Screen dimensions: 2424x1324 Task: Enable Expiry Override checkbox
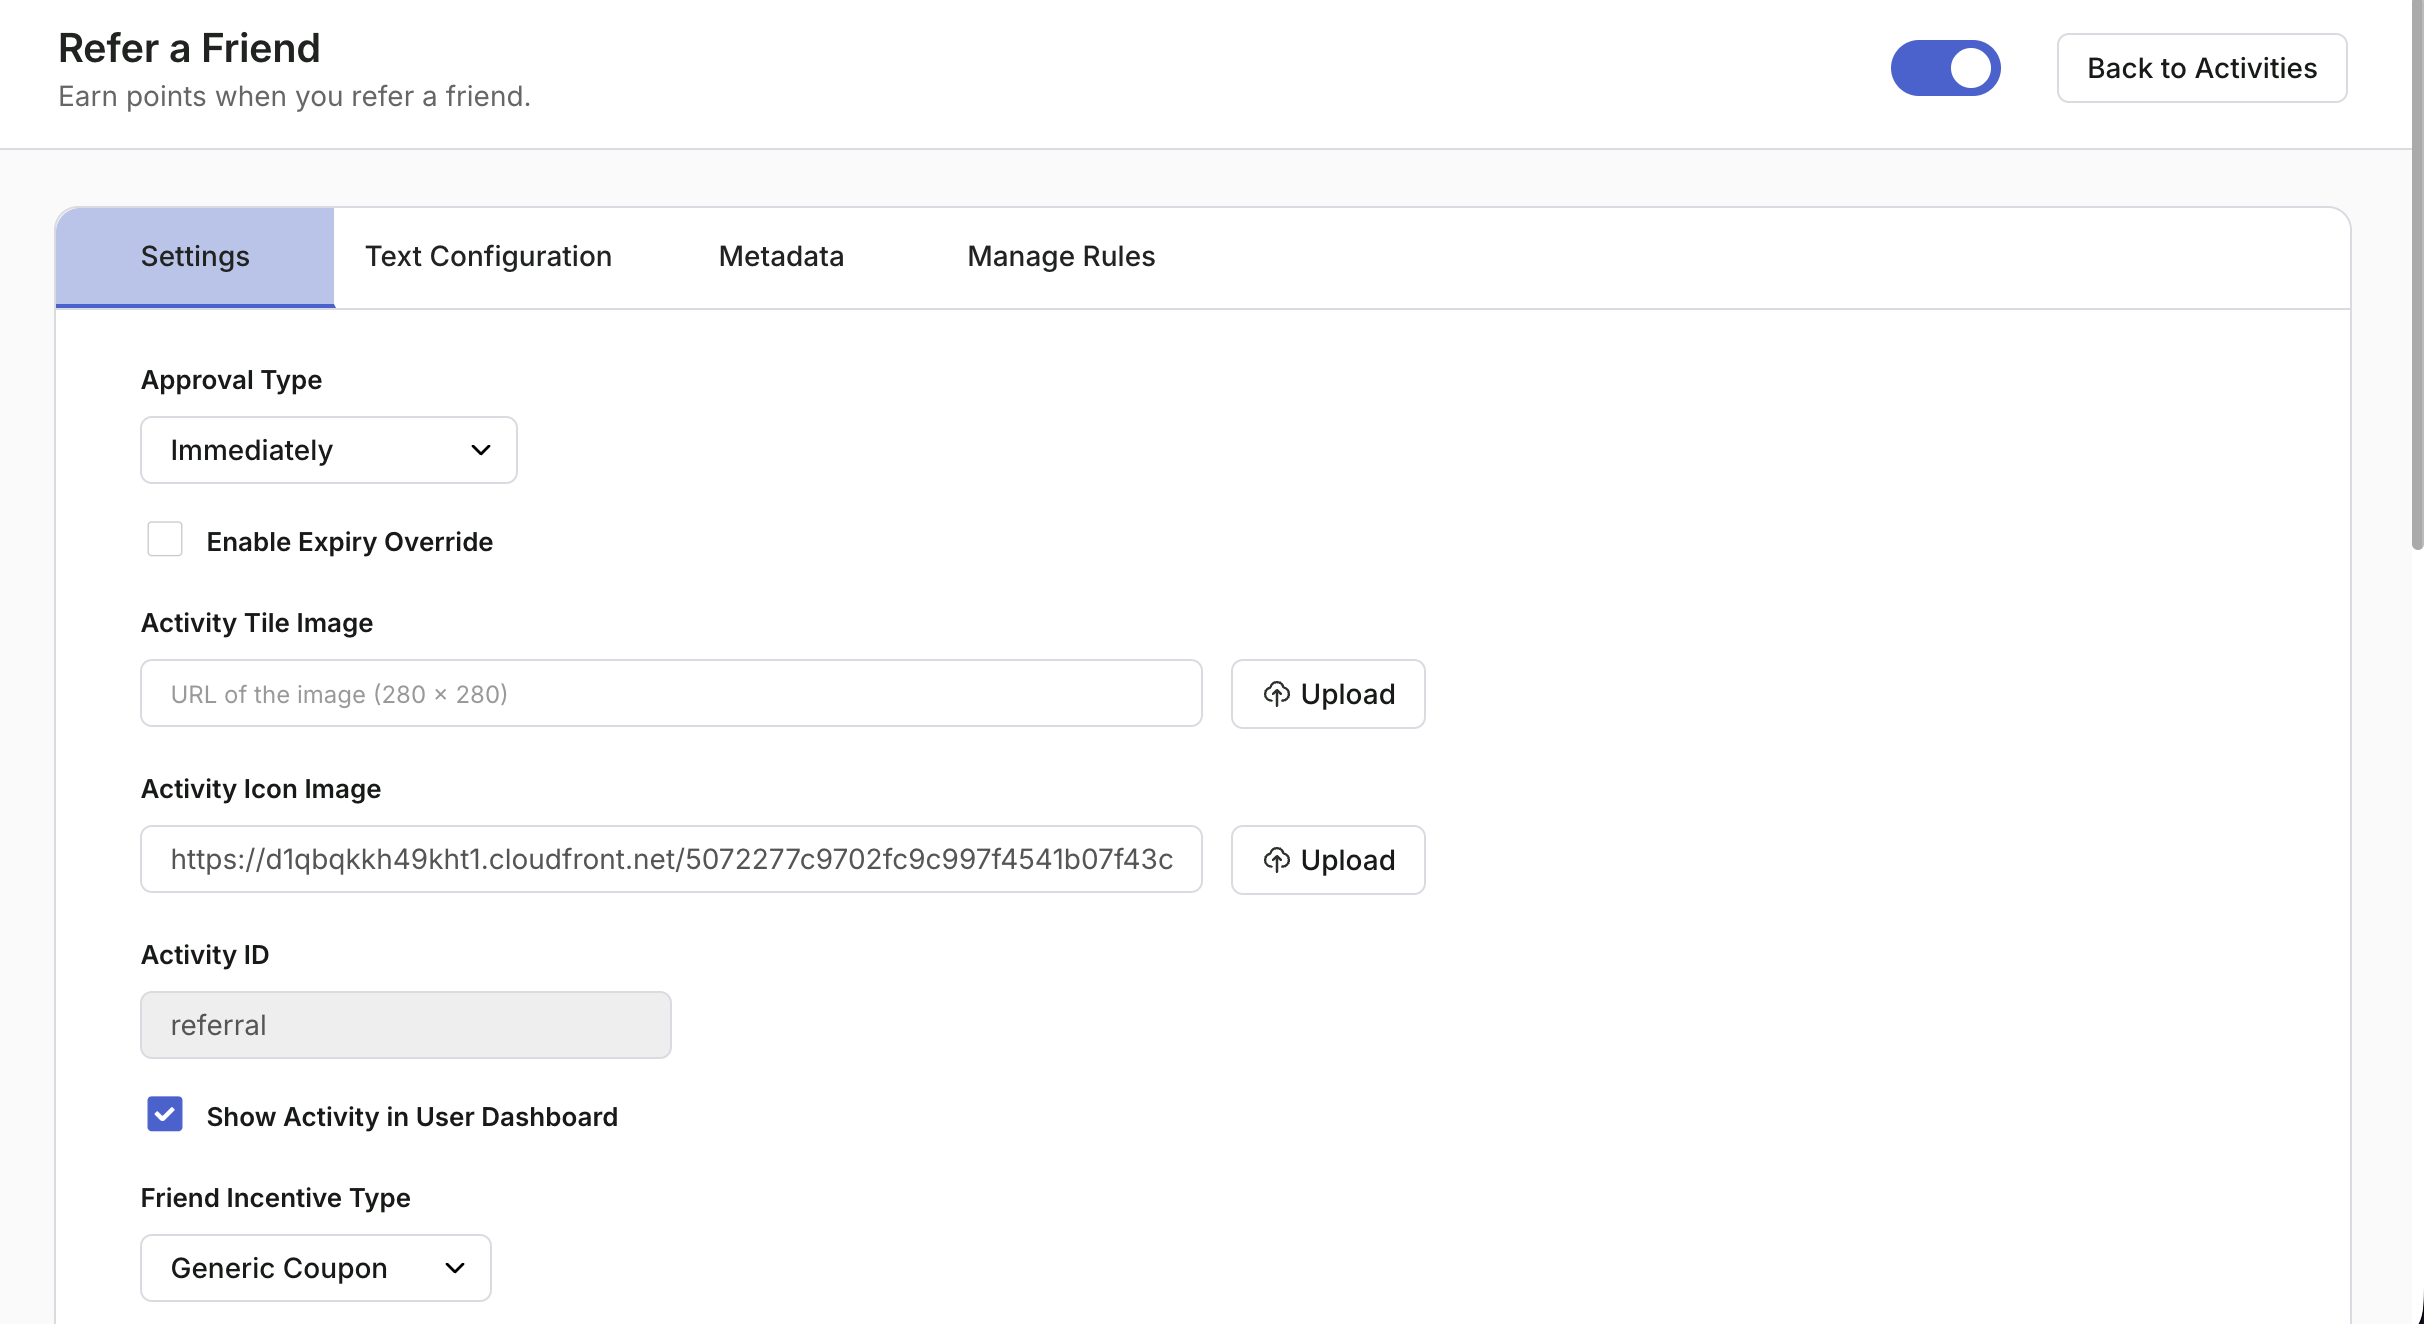coord(165,540)
